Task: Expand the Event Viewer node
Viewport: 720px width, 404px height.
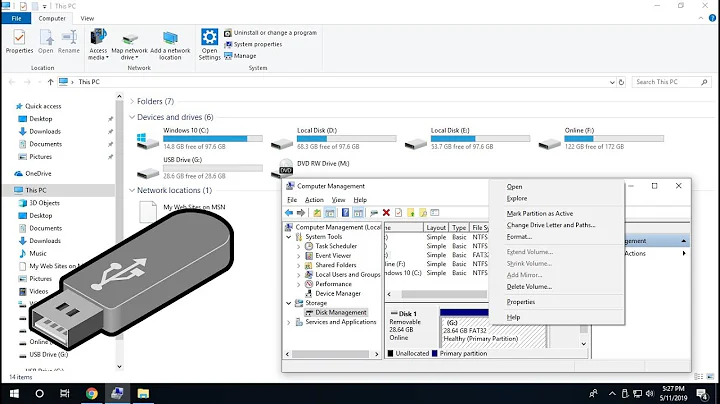Action: [x=298, y=256]
